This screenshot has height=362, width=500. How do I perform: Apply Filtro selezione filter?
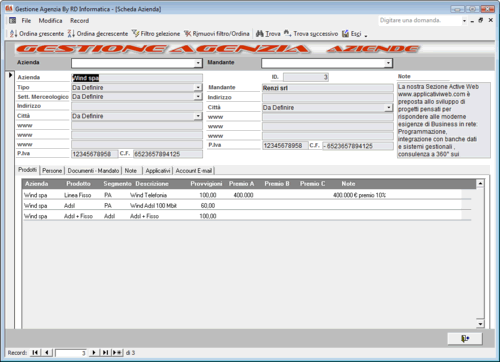[156, 34]
